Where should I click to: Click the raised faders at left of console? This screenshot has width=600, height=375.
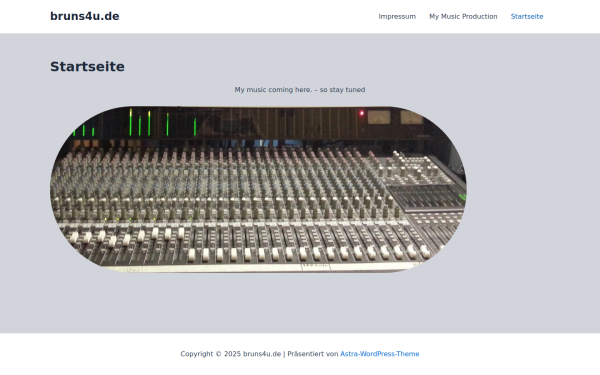tap(126, 236)
